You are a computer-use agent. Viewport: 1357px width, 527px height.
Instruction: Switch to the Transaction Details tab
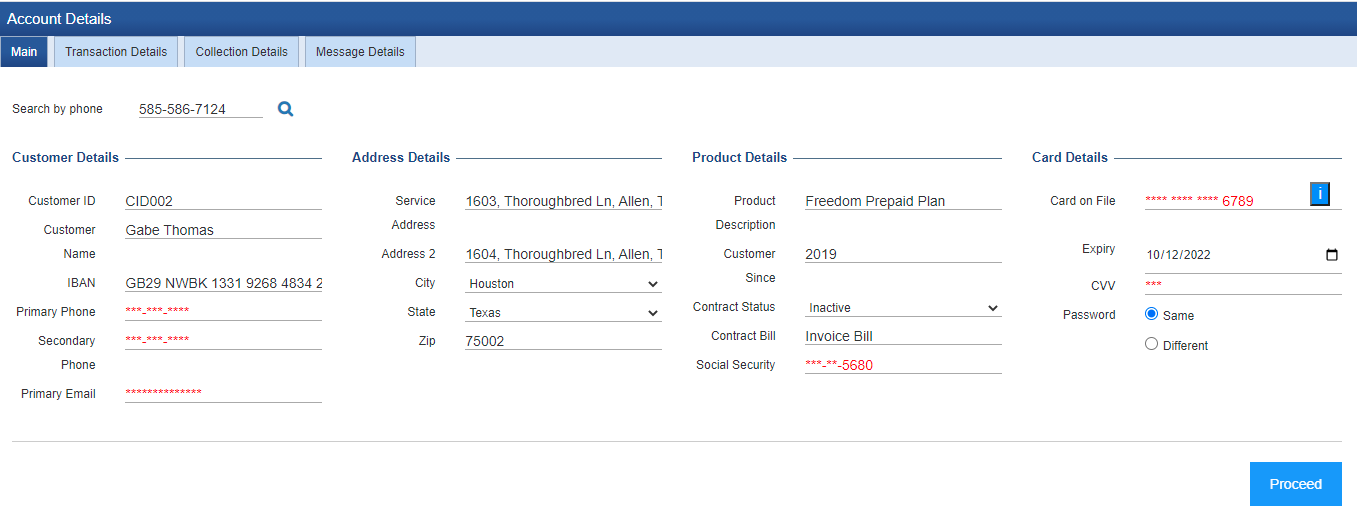116,52
